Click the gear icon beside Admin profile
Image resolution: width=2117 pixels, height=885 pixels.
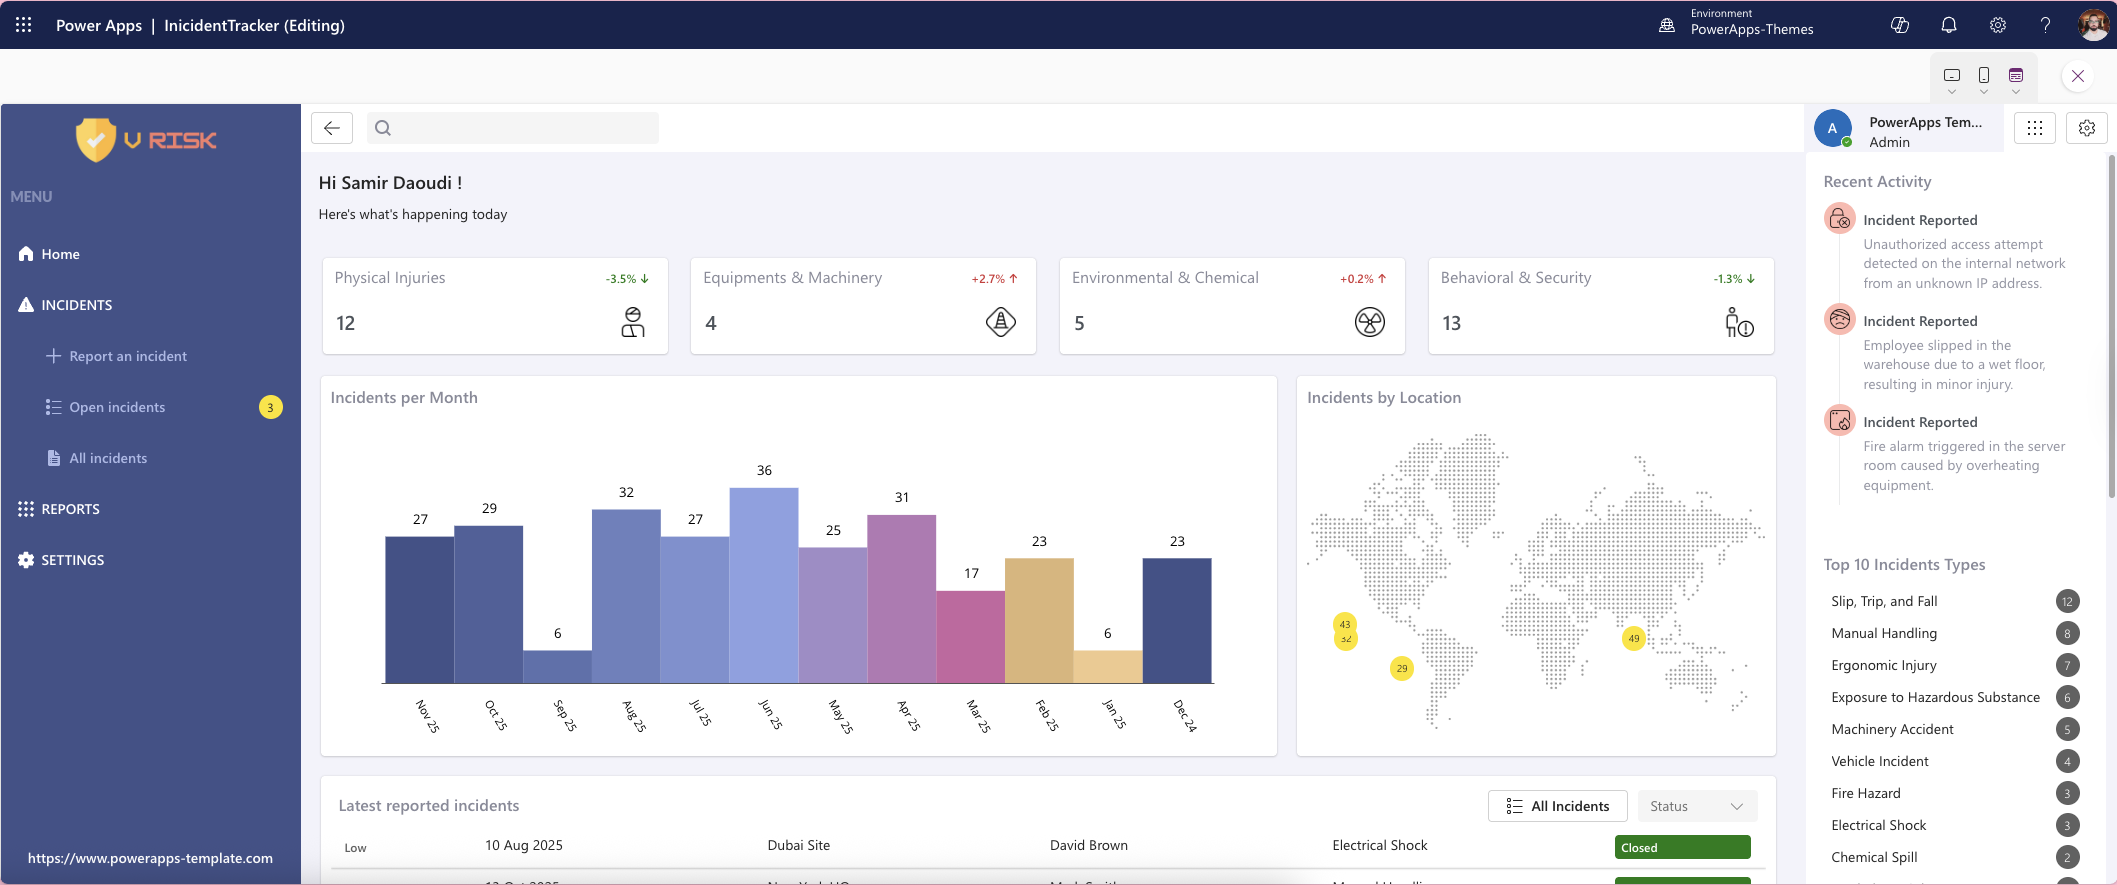(2087, 128)
